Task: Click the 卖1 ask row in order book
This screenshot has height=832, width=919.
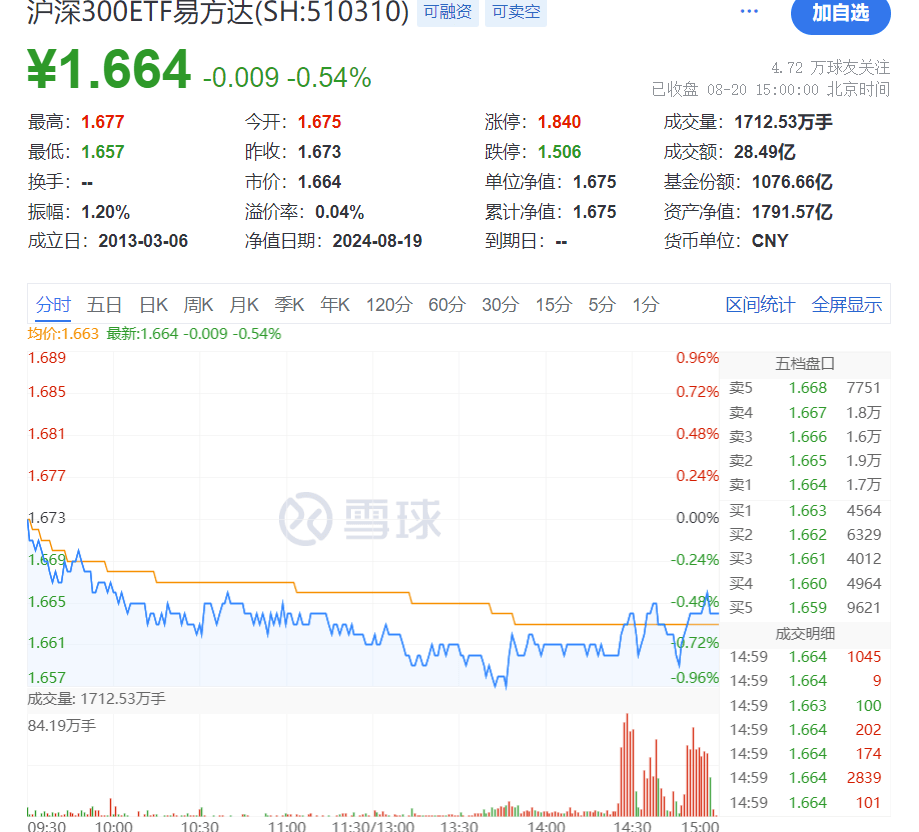Action: point(804,485)
